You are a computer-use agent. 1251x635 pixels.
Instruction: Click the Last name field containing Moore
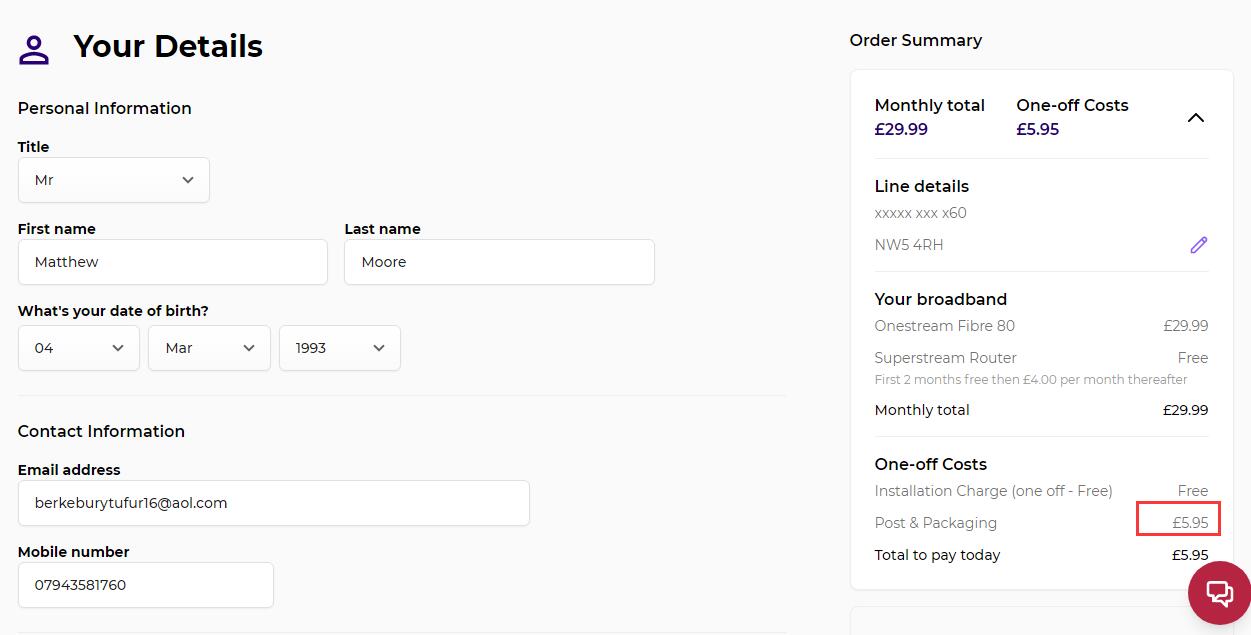pos(499,262)
